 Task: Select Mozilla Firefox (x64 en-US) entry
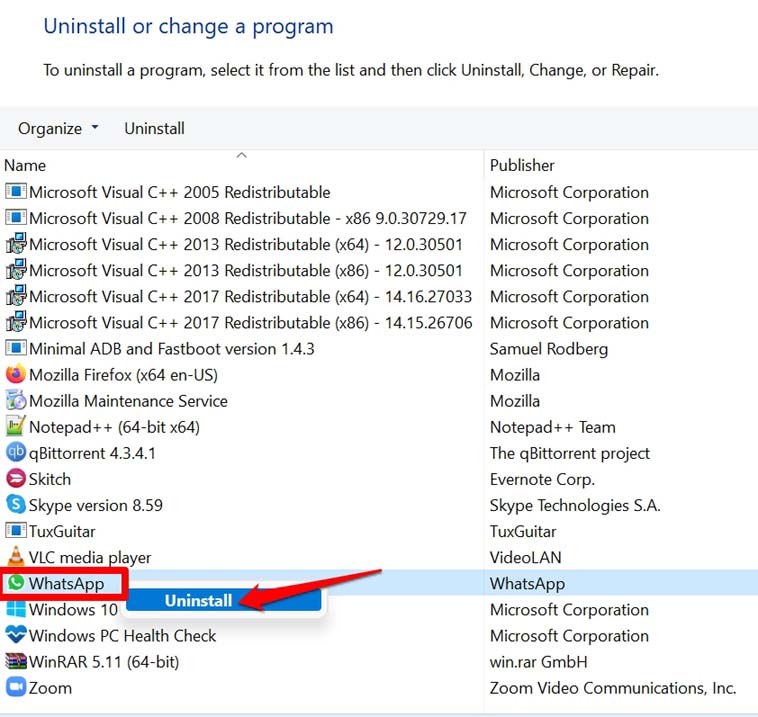pyautogui.click(x=123, y=375)
